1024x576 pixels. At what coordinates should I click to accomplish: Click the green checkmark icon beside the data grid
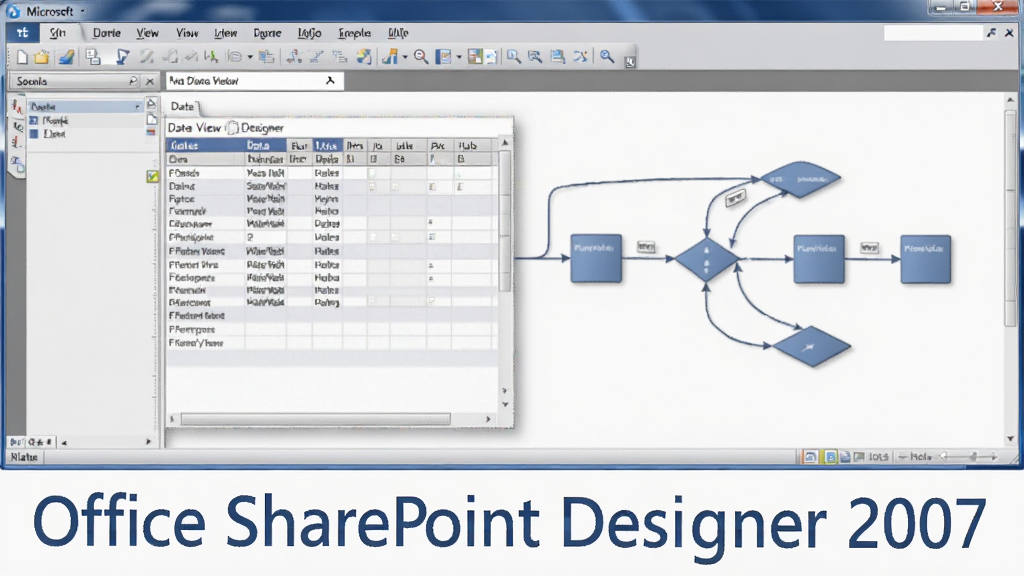(152, 176)
